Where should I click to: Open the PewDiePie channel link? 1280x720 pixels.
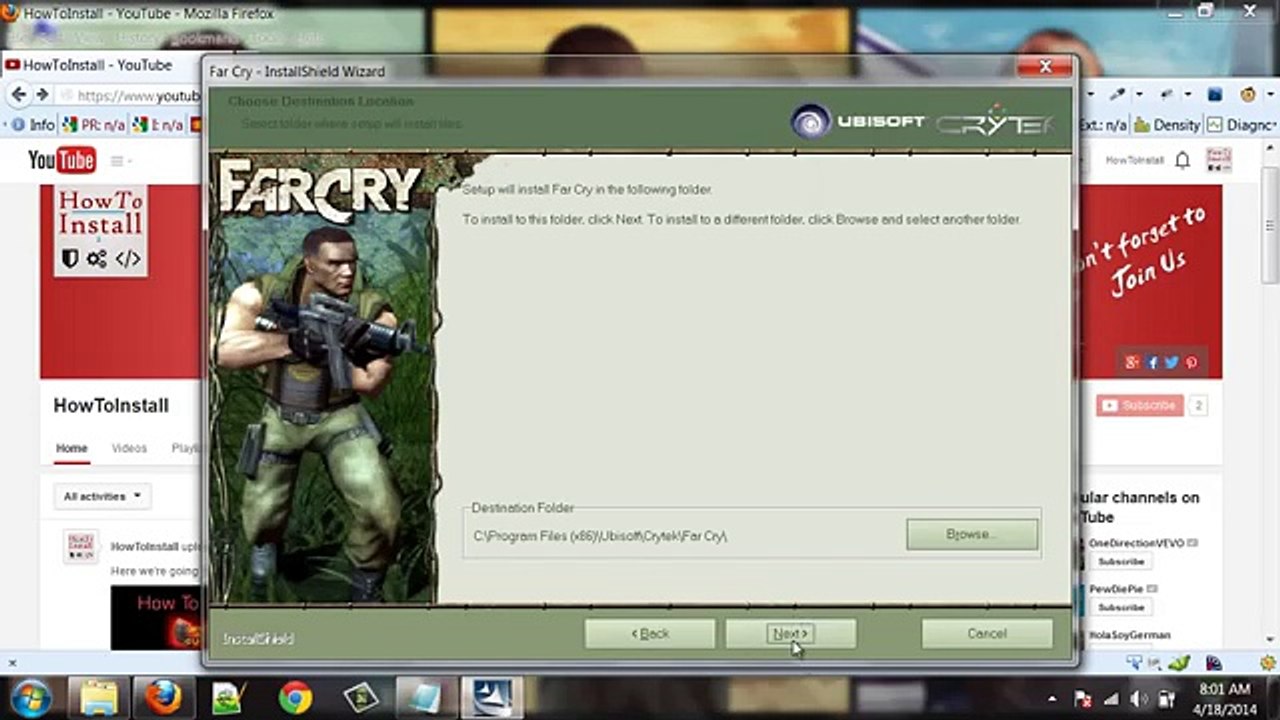pos(1117,589)
